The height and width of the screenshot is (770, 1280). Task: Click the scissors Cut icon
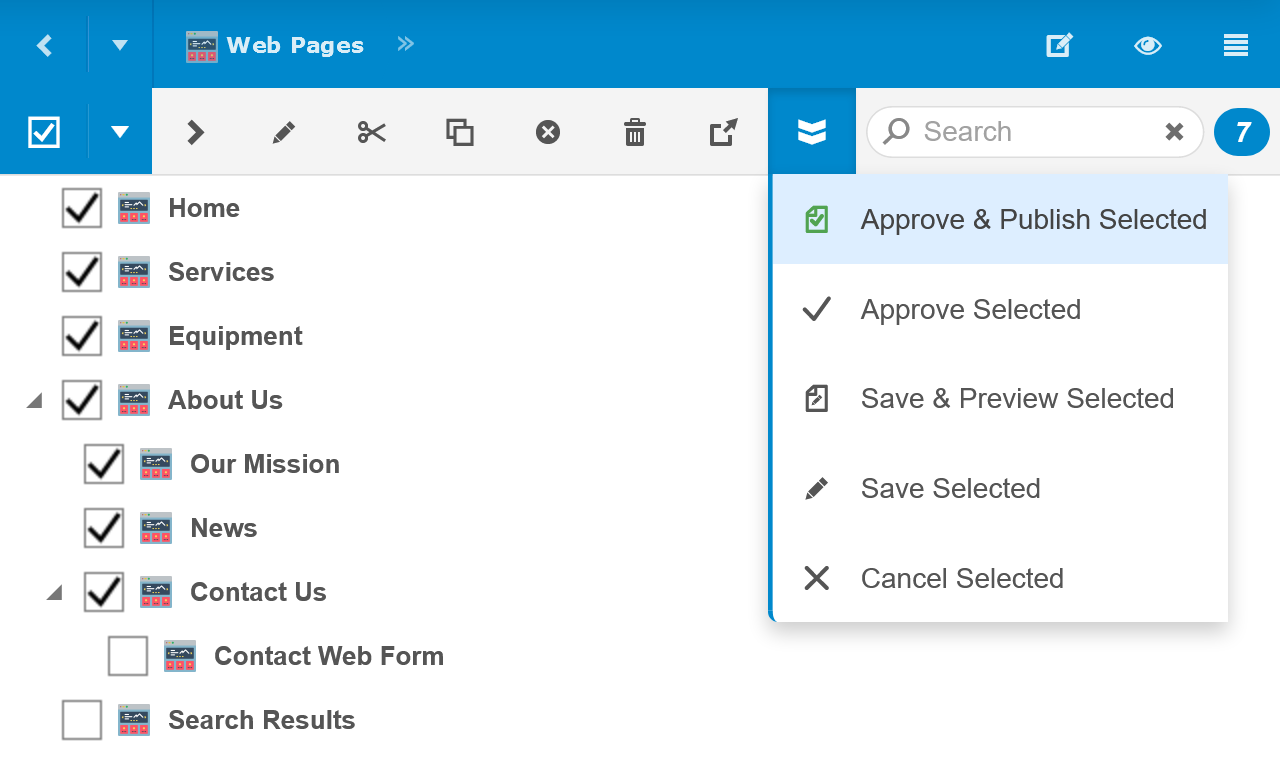click(x=371, y=132)
